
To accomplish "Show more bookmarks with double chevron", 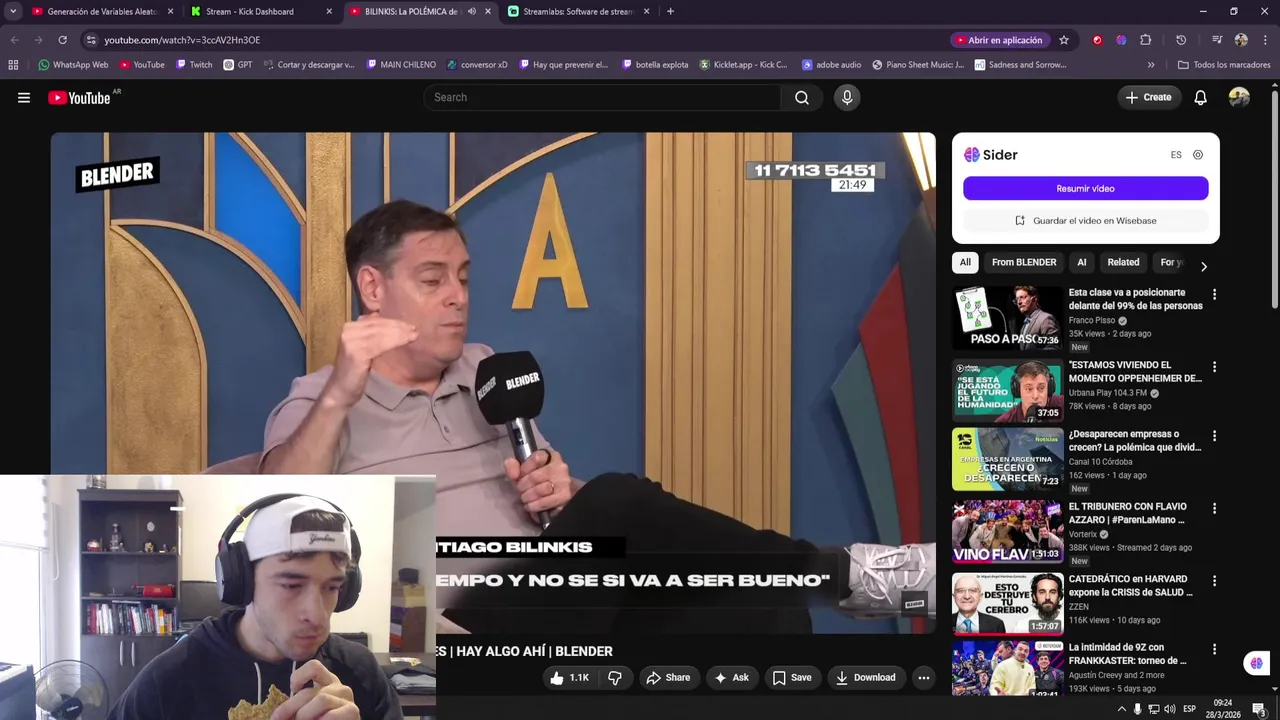I will tap(1151, 65).
